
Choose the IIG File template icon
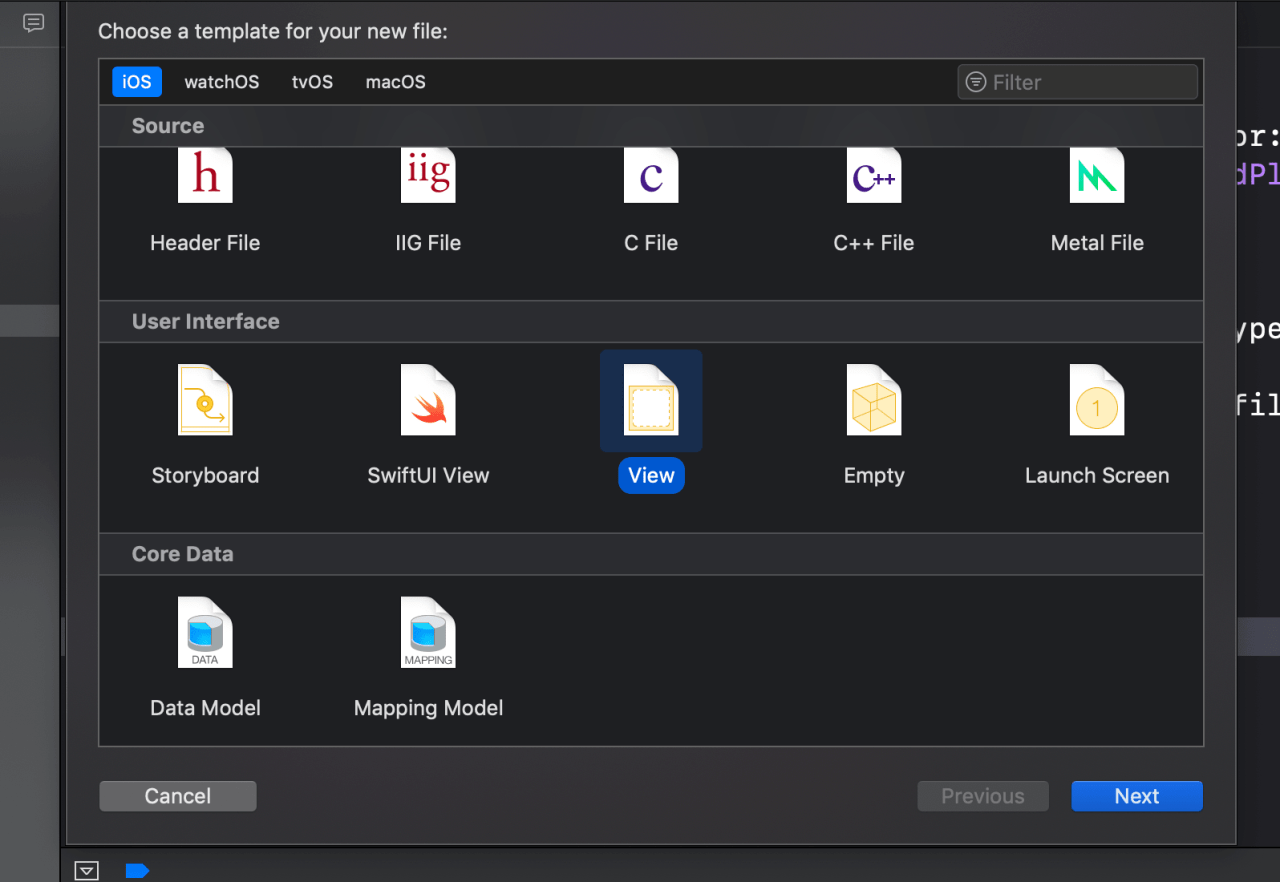[428, 176]
